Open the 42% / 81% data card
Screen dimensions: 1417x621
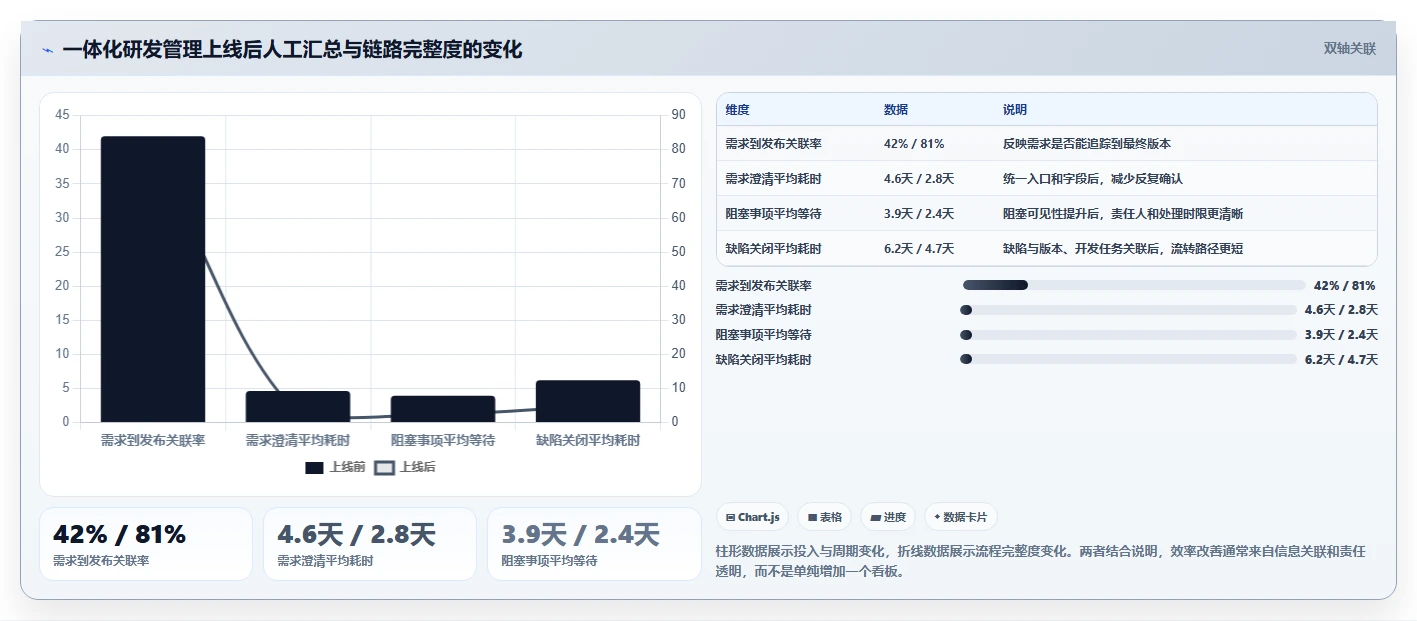click(x=146, y=544)
